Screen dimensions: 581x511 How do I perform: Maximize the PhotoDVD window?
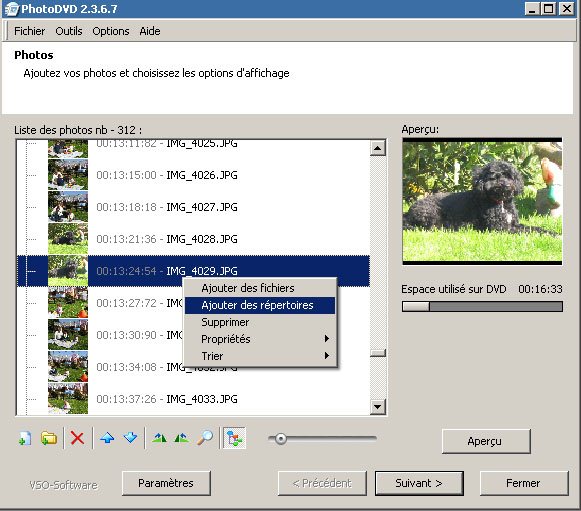[x=549, y=9]
